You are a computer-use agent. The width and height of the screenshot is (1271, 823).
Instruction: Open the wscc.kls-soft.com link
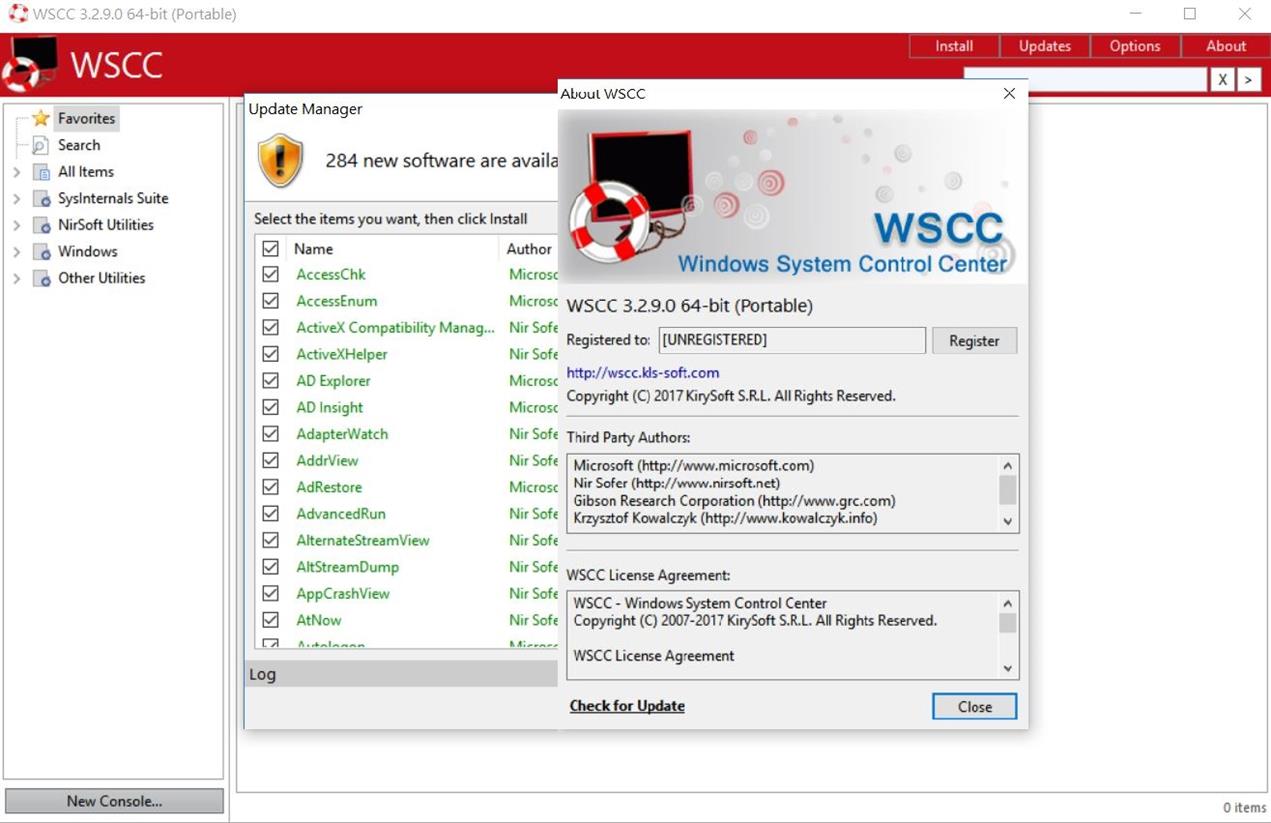643,373
